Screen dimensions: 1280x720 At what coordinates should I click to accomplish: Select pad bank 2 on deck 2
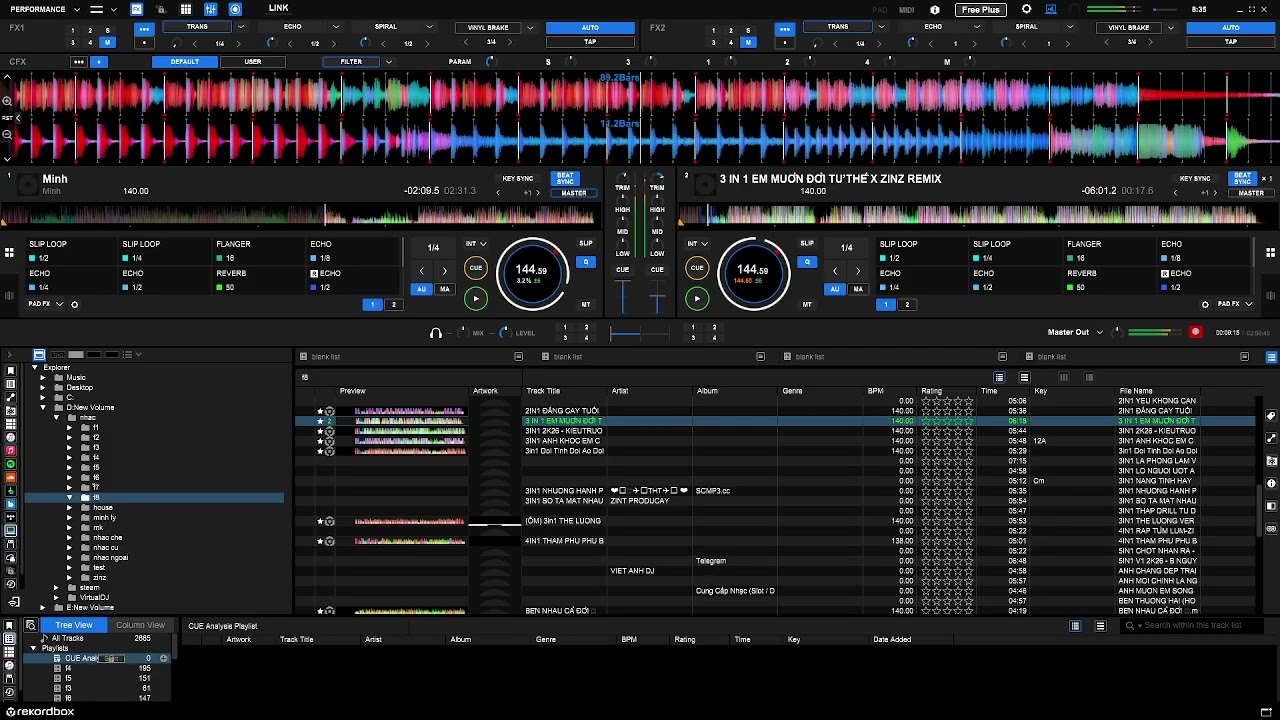click(x=907, y=304)
